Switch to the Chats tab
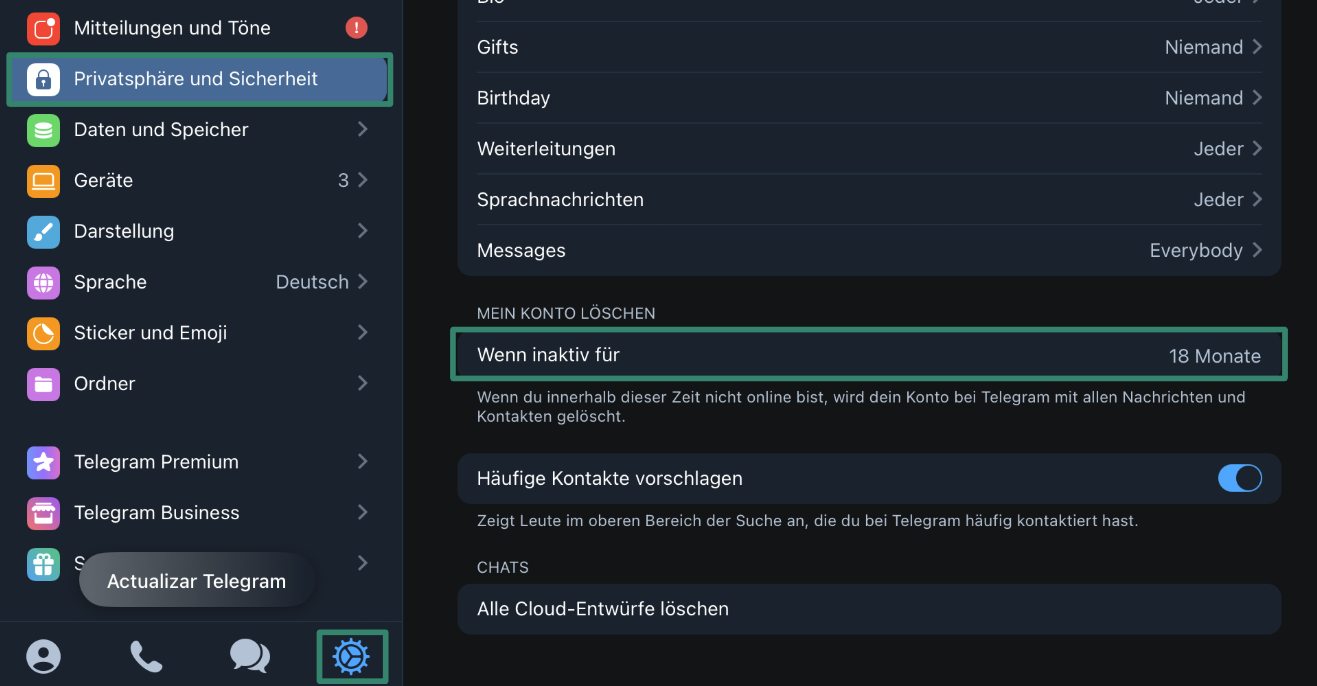 coord(249,657)
